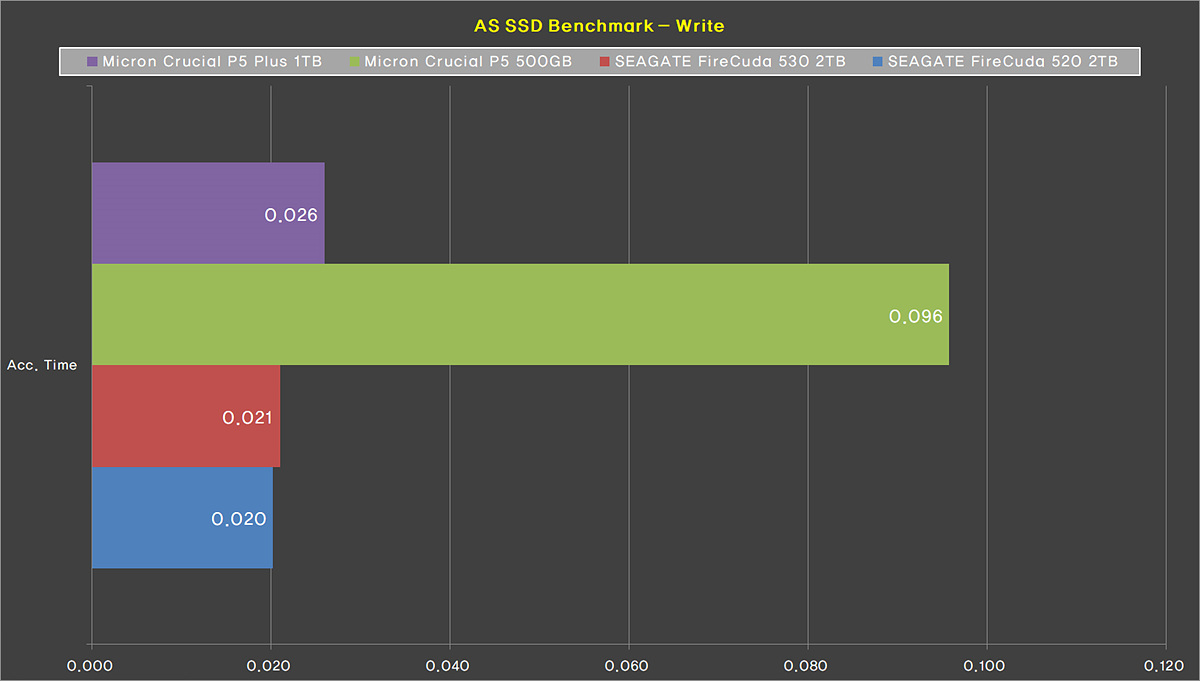Click blue legend swatch for FireCuda 520
The image size is (1200, 681).
878,62
